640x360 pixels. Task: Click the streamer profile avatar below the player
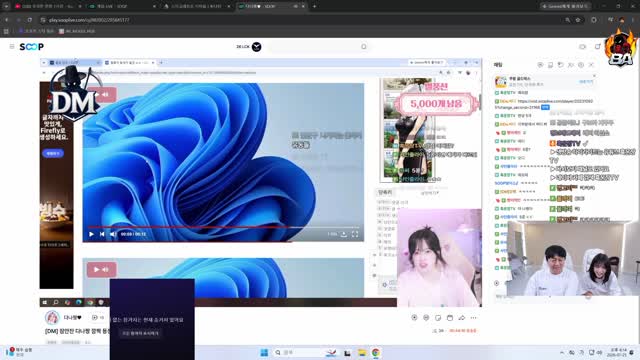click(52, 318)
